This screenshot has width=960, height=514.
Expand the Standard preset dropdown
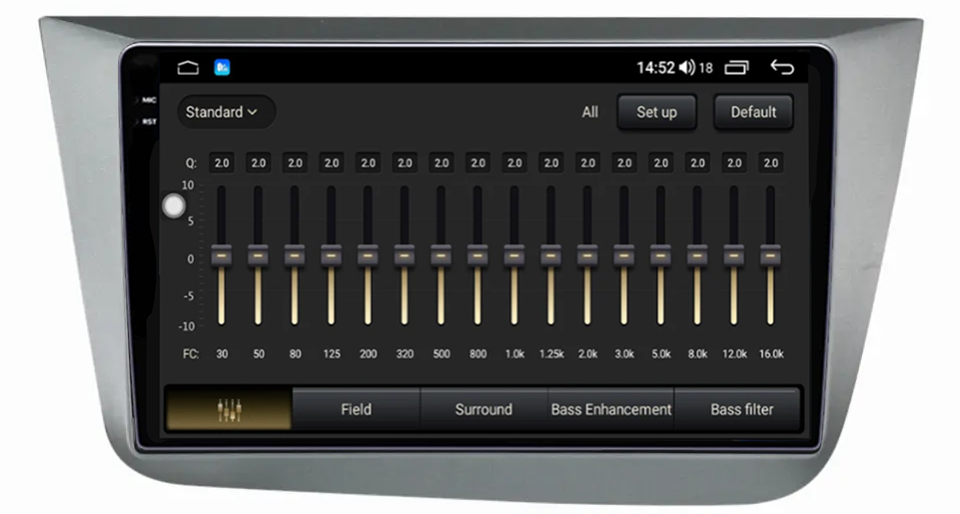click(x=221, y=112)
